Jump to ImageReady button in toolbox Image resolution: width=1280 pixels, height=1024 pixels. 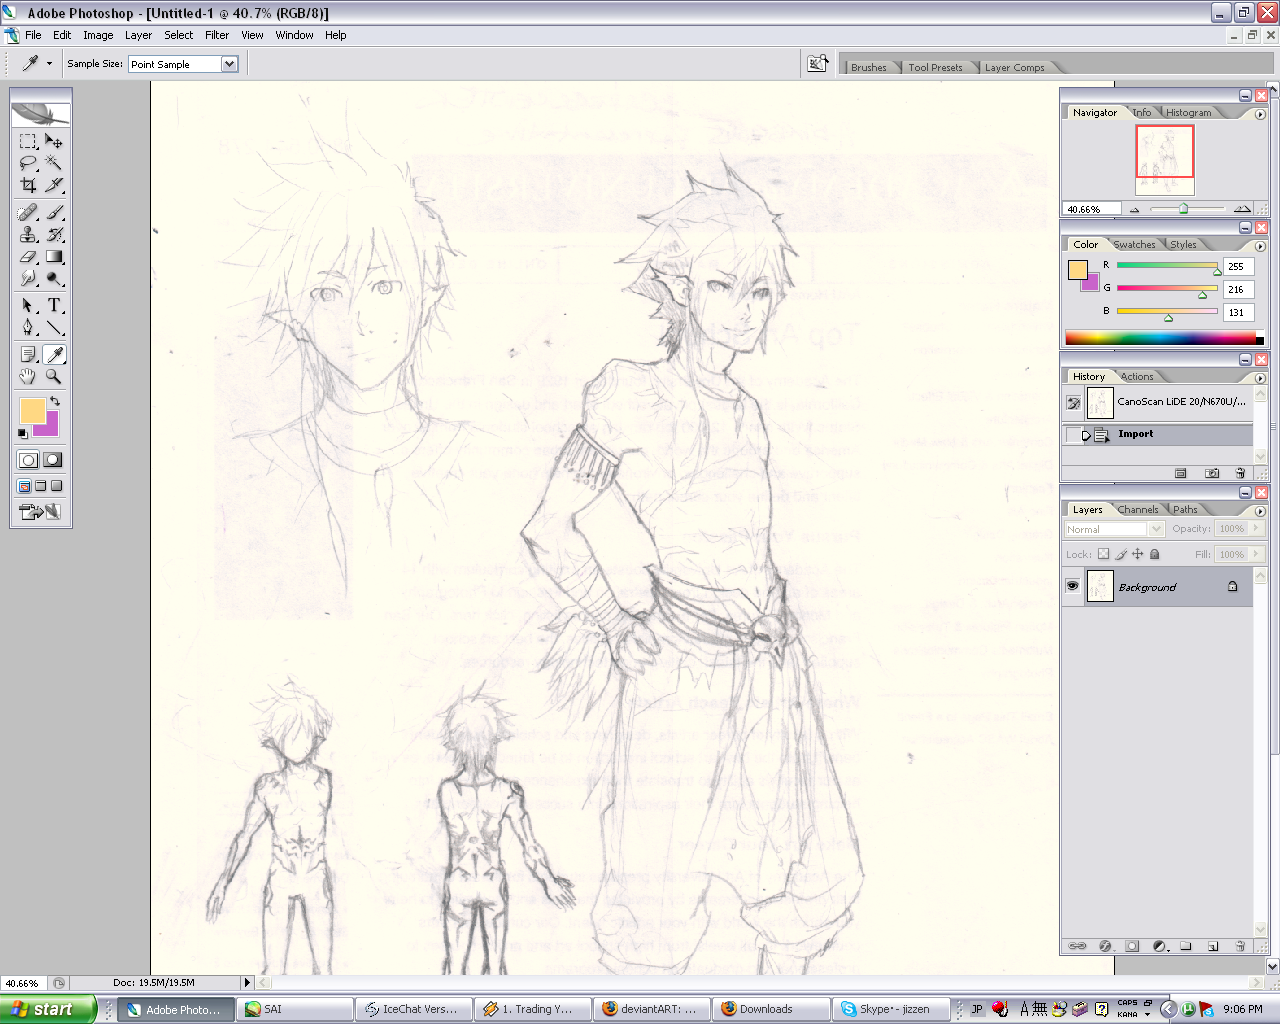pyautogui.click(x=41, y=512)
